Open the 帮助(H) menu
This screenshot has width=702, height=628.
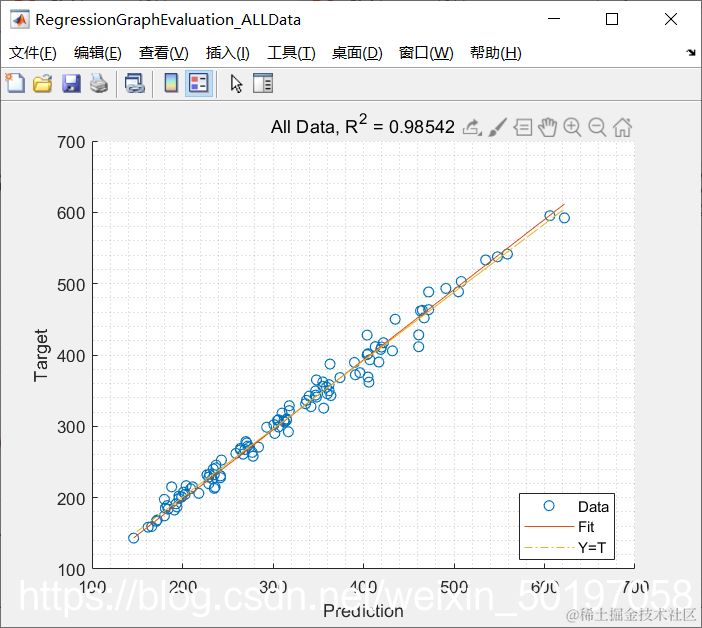[x=496, y=53]
